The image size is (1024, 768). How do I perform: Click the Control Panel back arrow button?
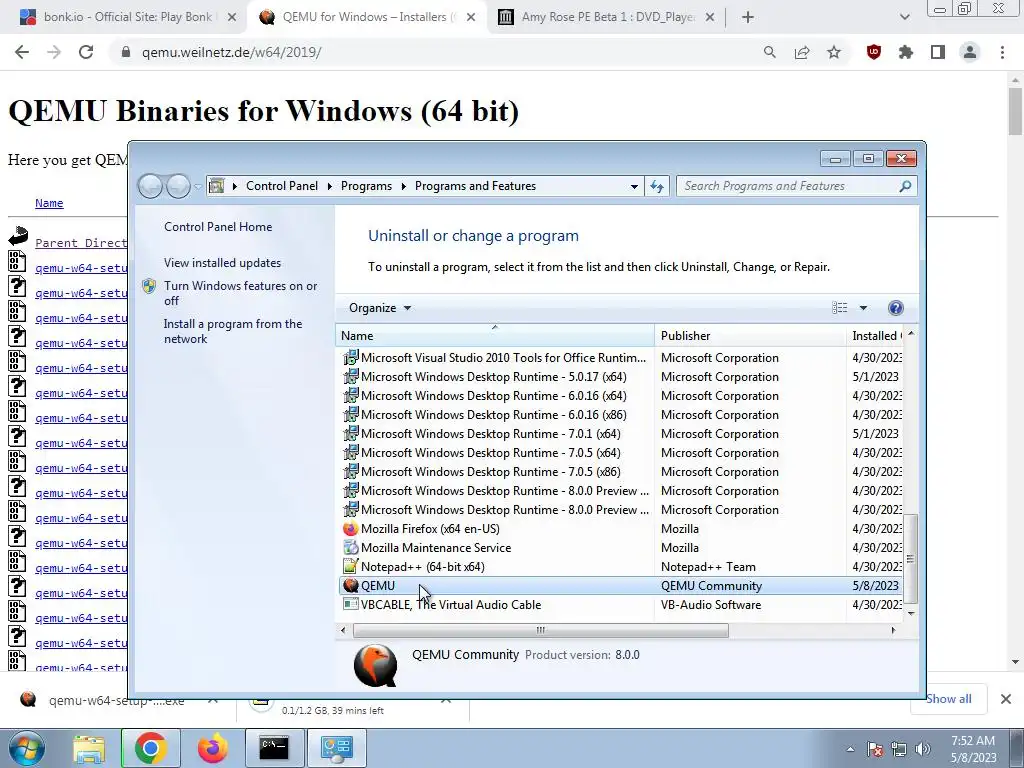pos(150,186)
